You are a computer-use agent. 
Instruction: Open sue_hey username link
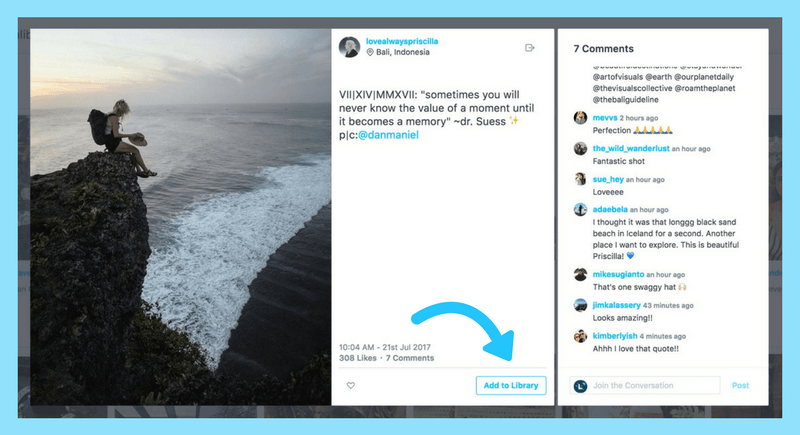point(608,180)
